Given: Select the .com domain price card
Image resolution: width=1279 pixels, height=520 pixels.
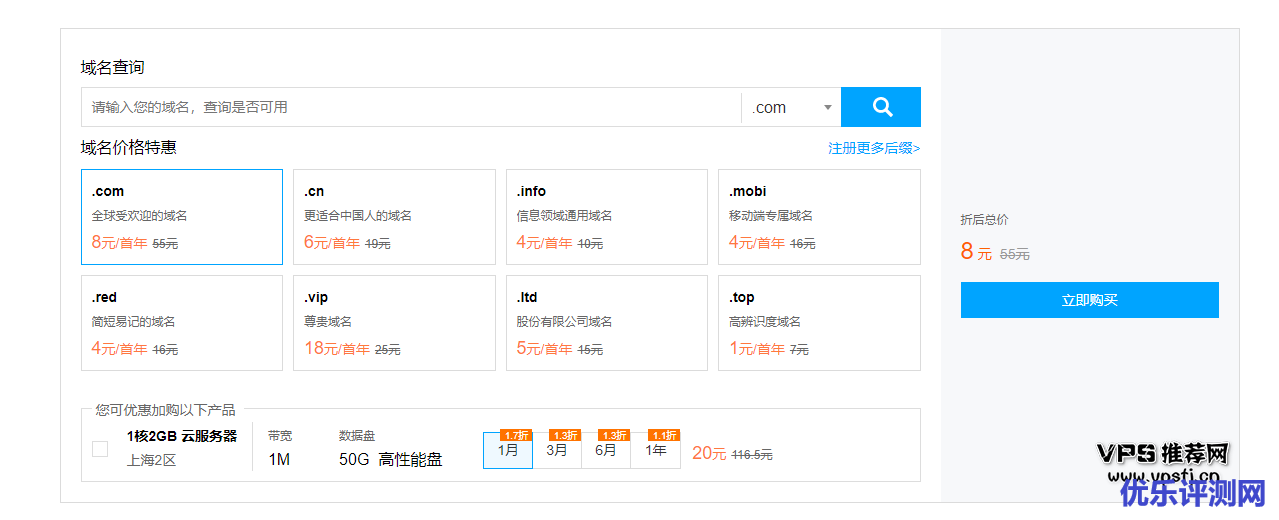Looking at the screenshot, I should pos(182,217).
